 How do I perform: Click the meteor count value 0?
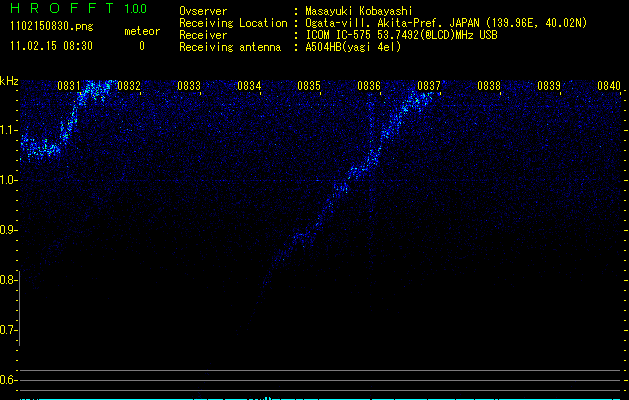click(142, 46)
